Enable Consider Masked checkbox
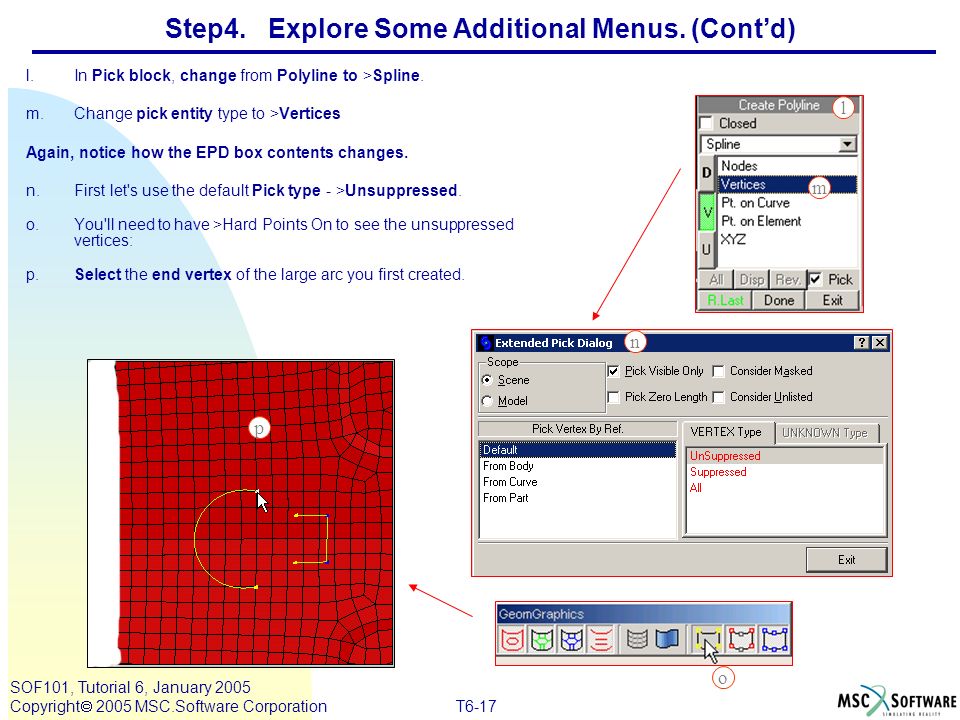Image resolution: width=960 pixels, height=720 pixels. (x=719, y=371)
